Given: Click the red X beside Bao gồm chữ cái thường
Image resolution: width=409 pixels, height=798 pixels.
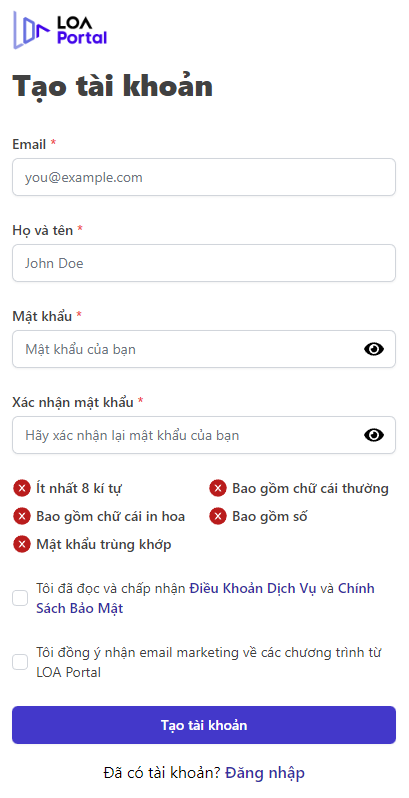Looking at the screenshot, I should tap(218, 489).
